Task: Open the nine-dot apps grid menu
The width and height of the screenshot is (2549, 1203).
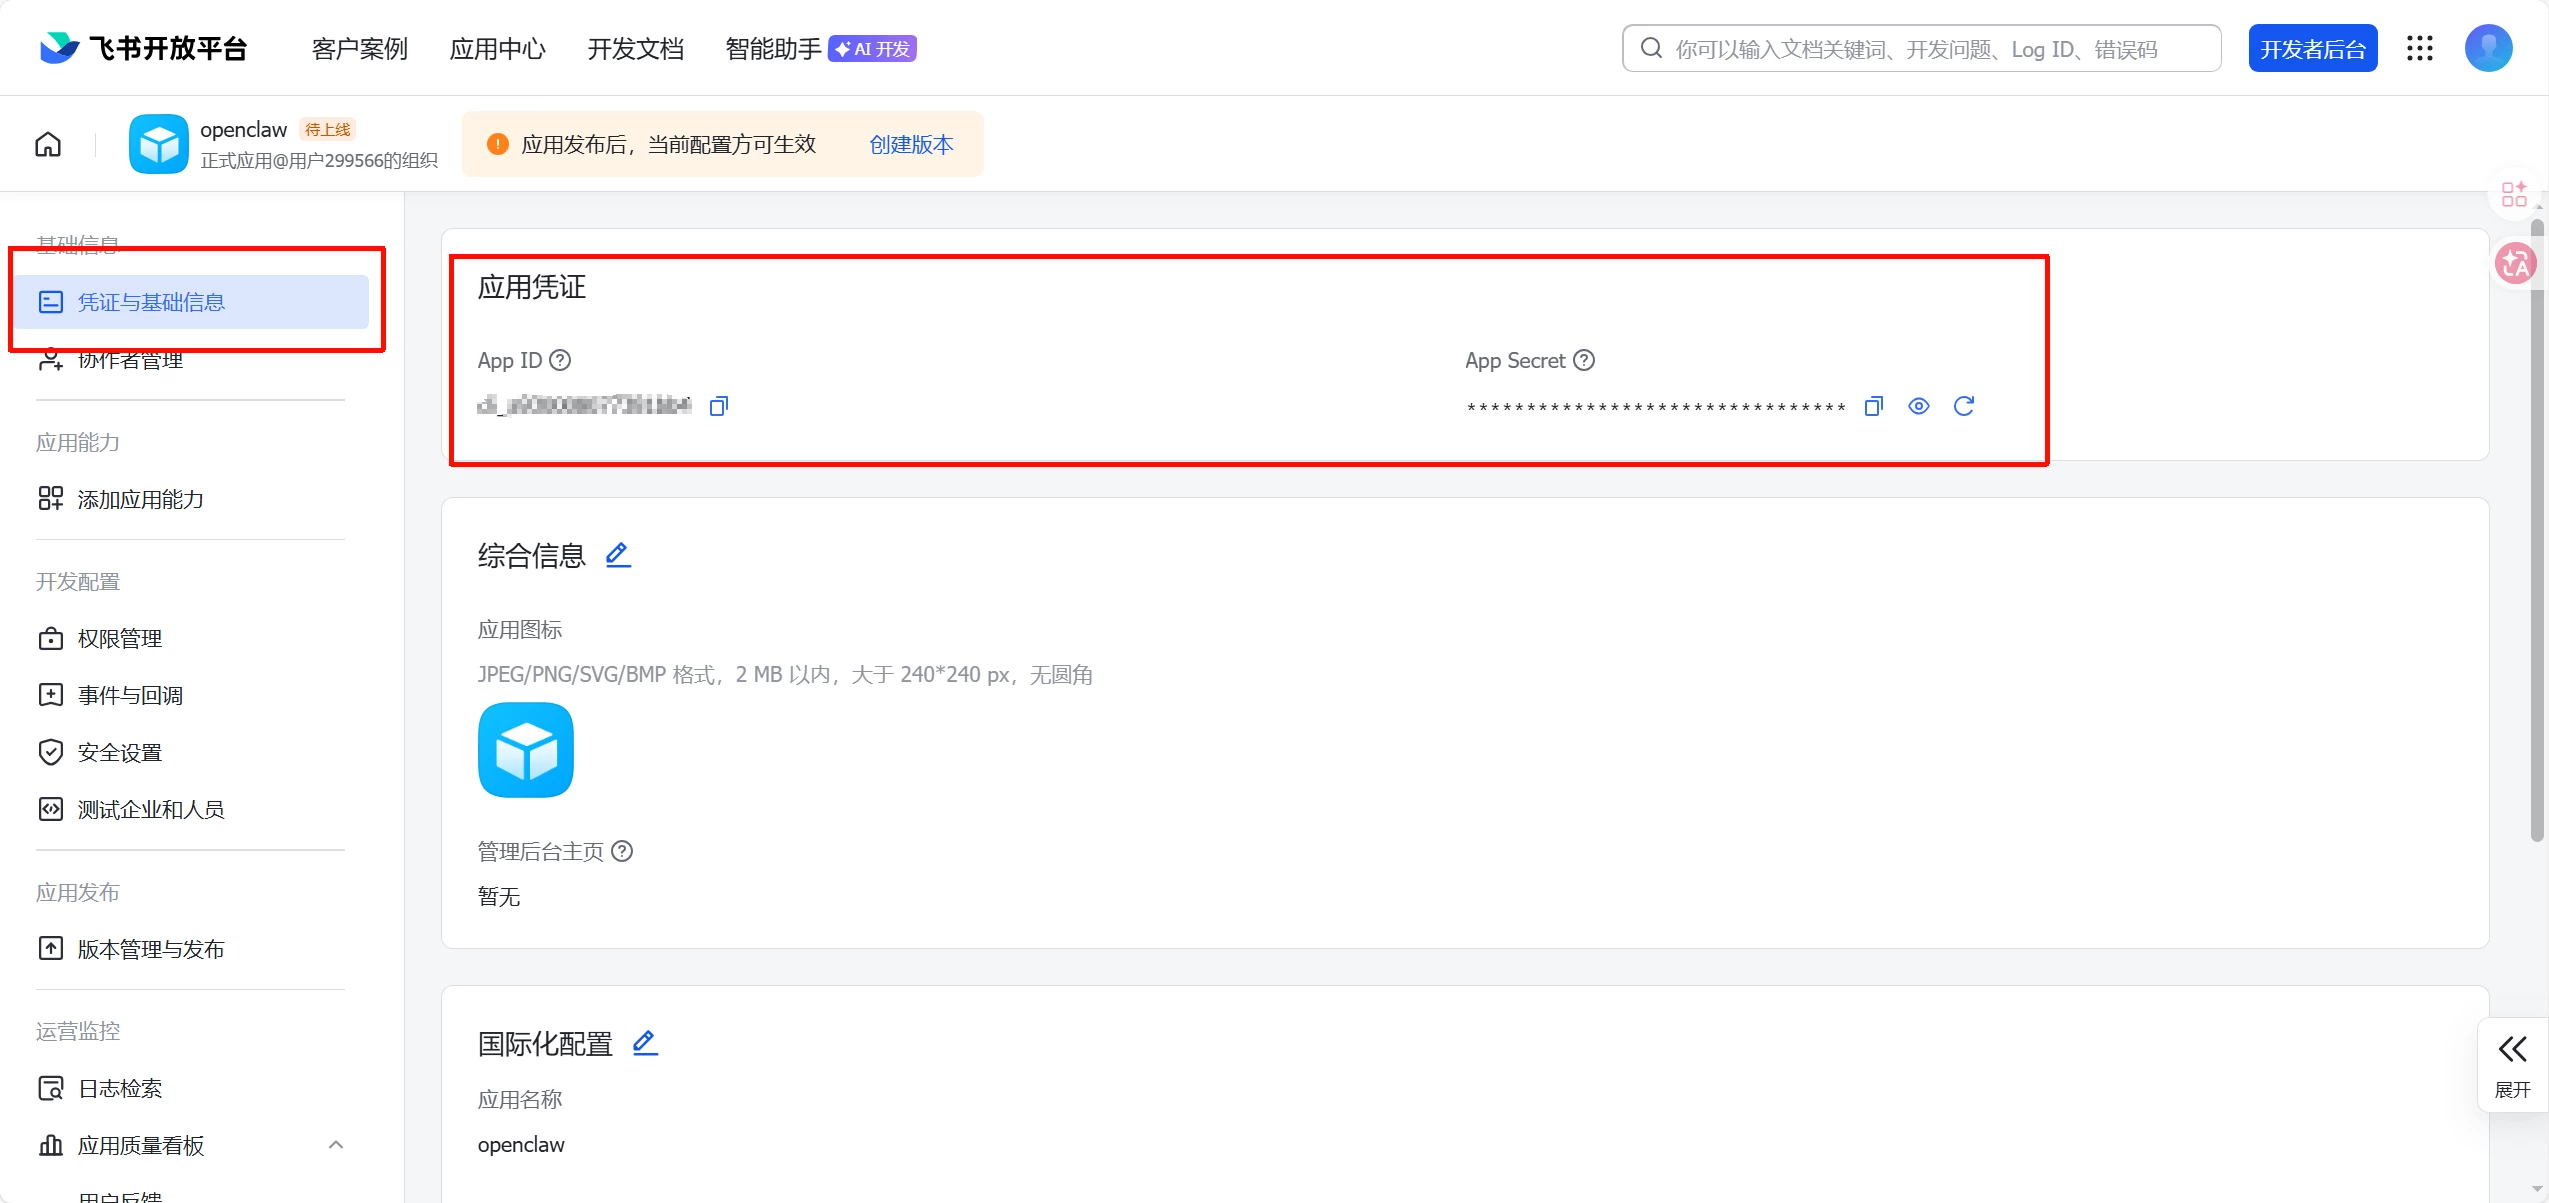Action: click(x=2419, y=48)
